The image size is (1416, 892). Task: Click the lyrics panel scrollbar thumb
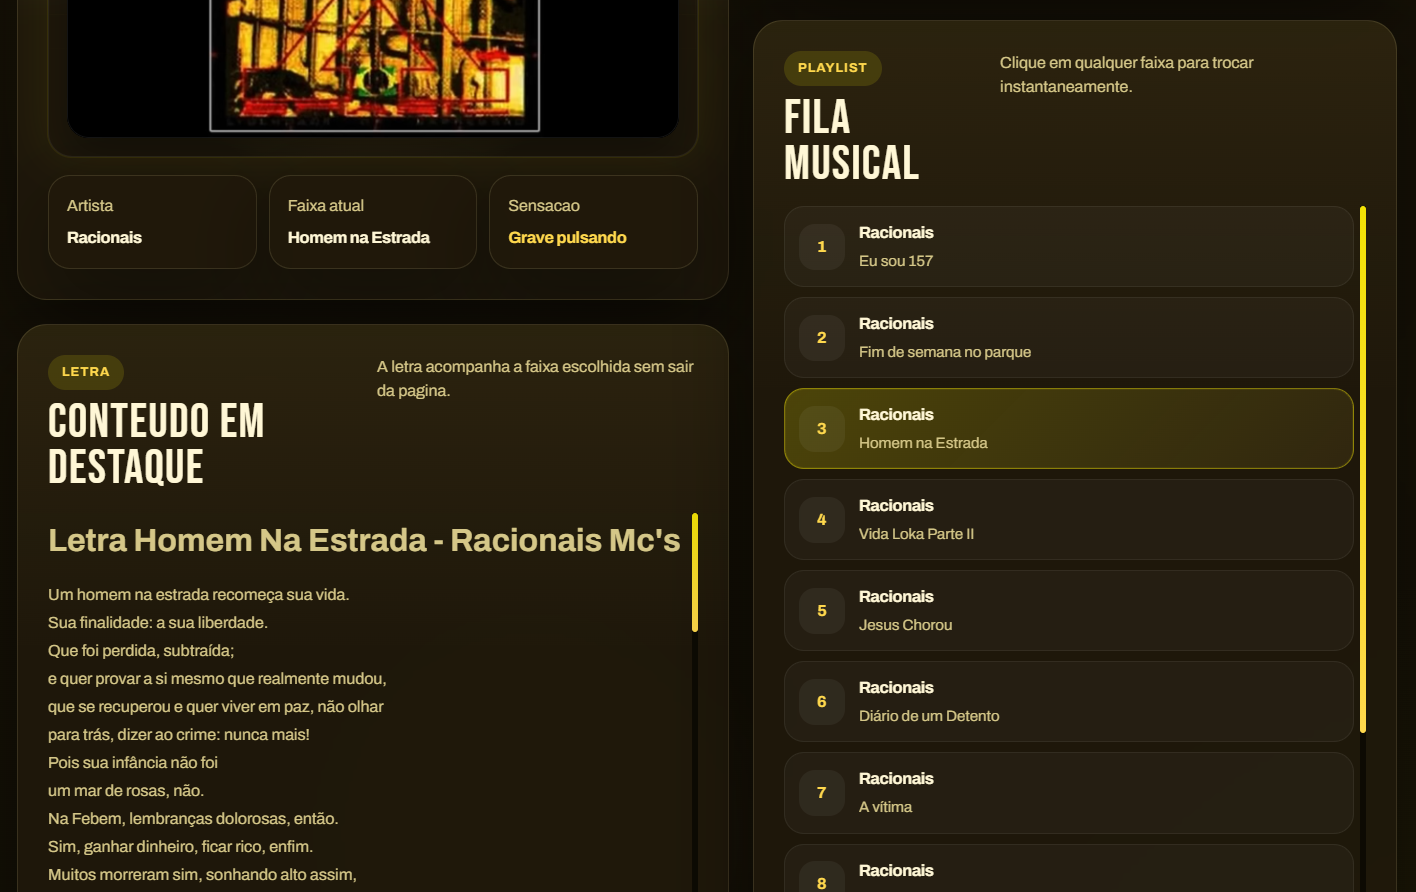click(x=695, y=572)
